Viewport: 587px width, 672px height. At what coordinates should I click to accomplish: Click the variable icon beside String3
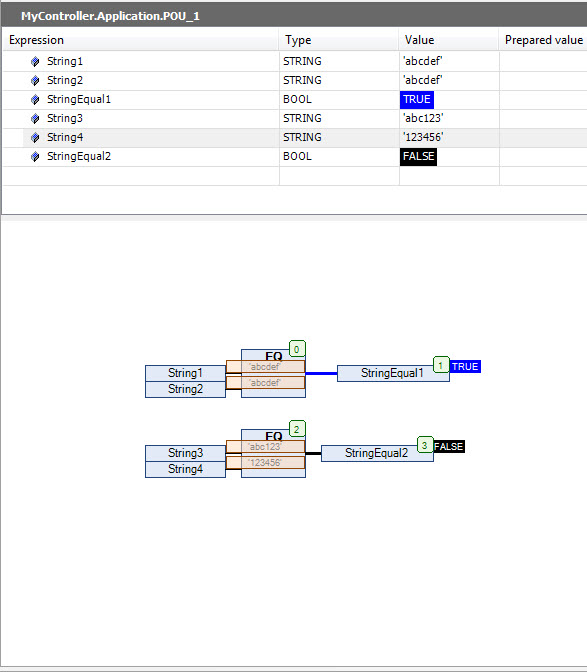[x=35, y=118]
